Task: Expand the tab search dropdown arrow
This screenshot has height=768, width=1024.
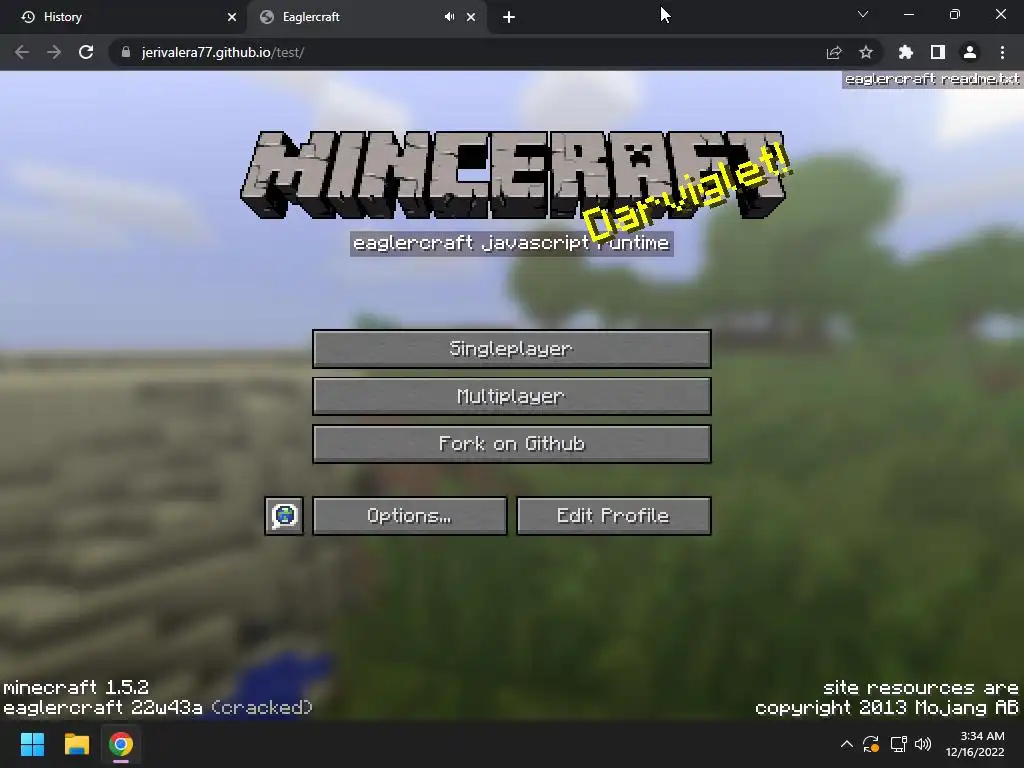Action: pos(863,14)
